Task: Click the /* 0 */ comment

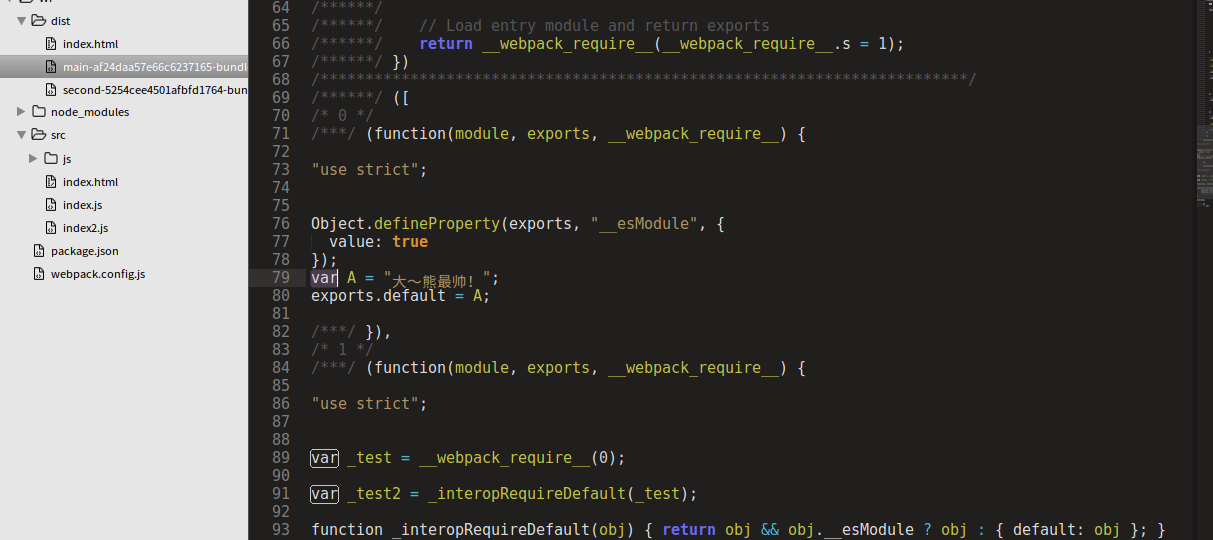Action: click(342, 116)
